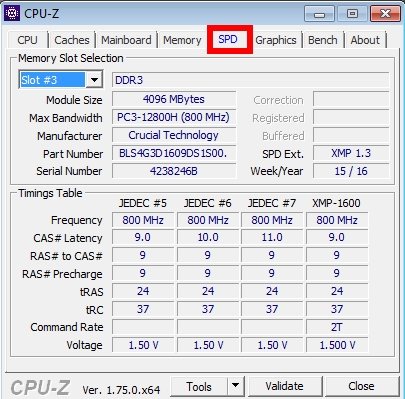Expand the Slot #3 dropdown arrow
The image size is (405, 399).
click(x=94, y=80)
